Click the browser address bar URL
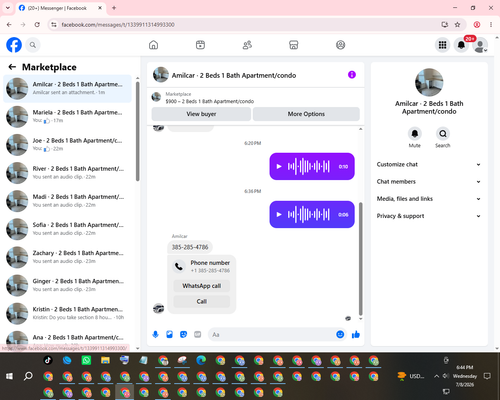The width and height of the screenshot is (500, 400). click(x=118, y=25)
